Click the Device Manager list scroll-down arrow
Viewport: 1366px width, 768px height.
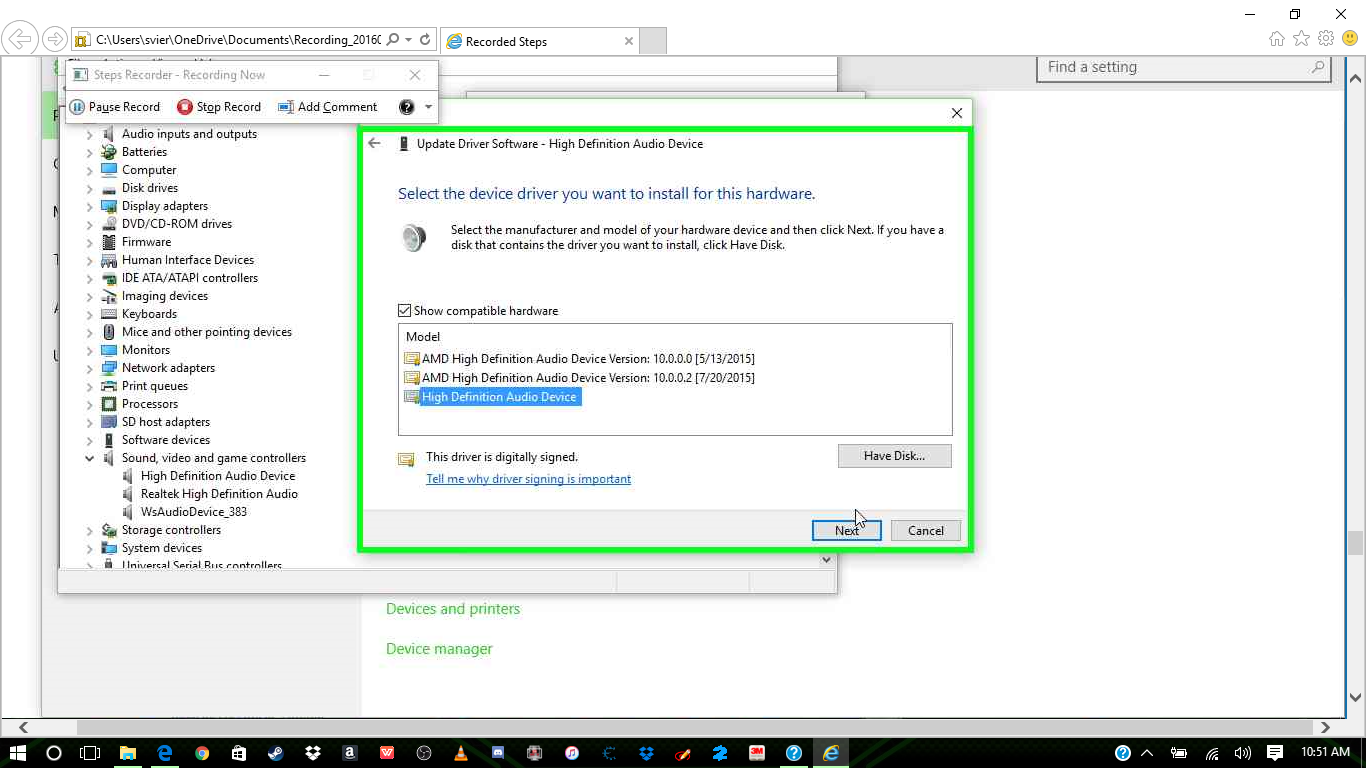826,560
